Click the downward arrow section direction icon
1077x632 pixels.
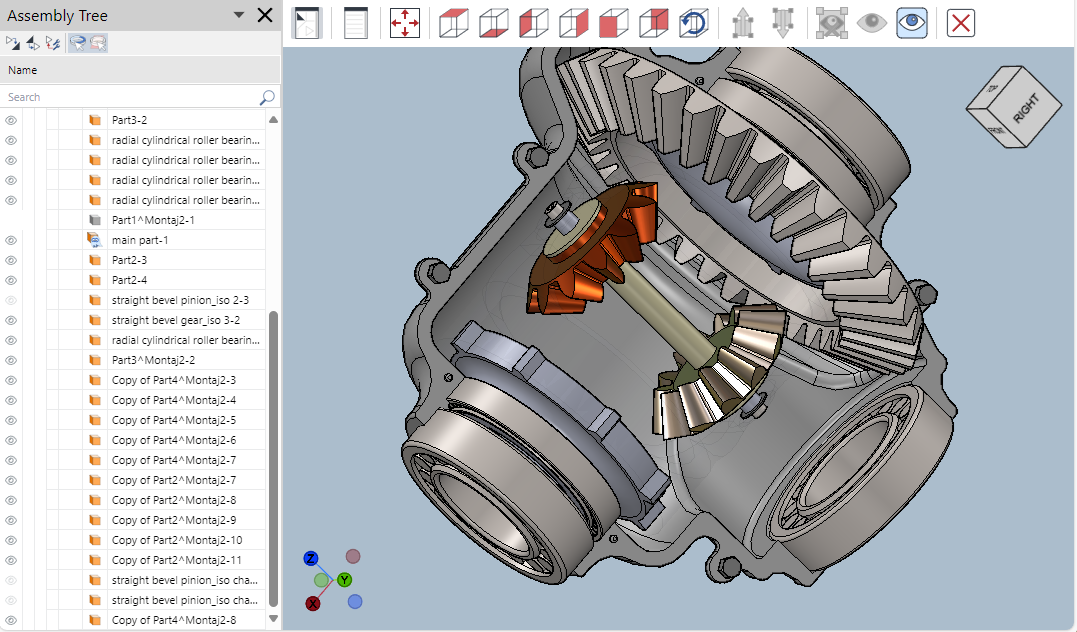coord(784,22)
